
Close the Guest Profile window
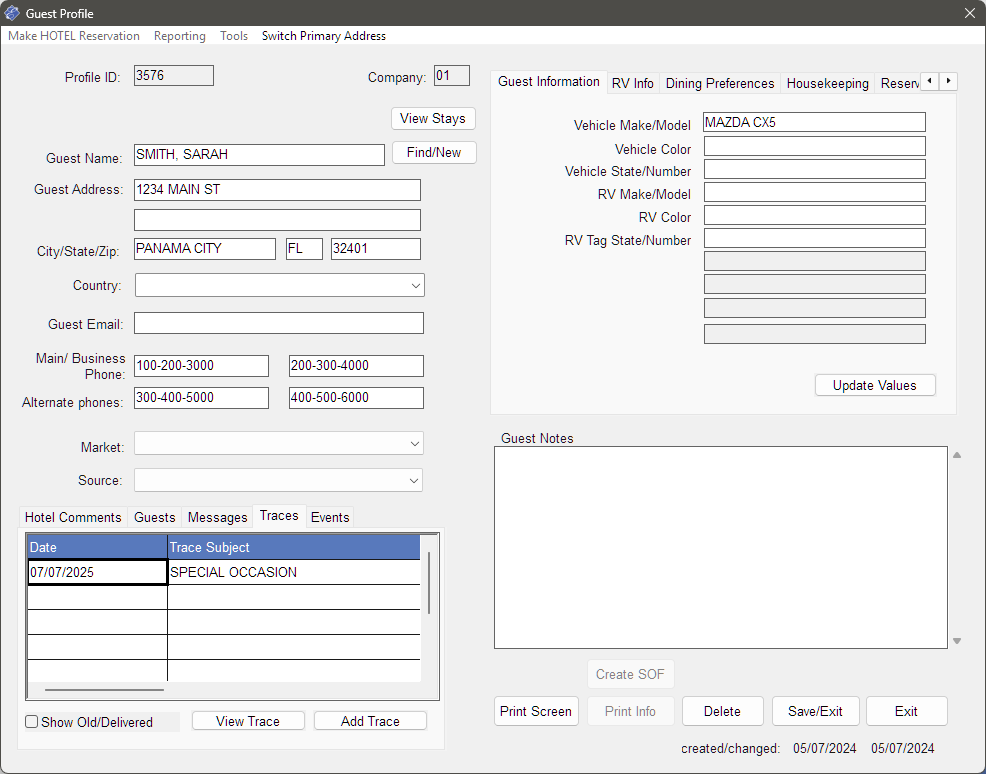tap(970, 13)
